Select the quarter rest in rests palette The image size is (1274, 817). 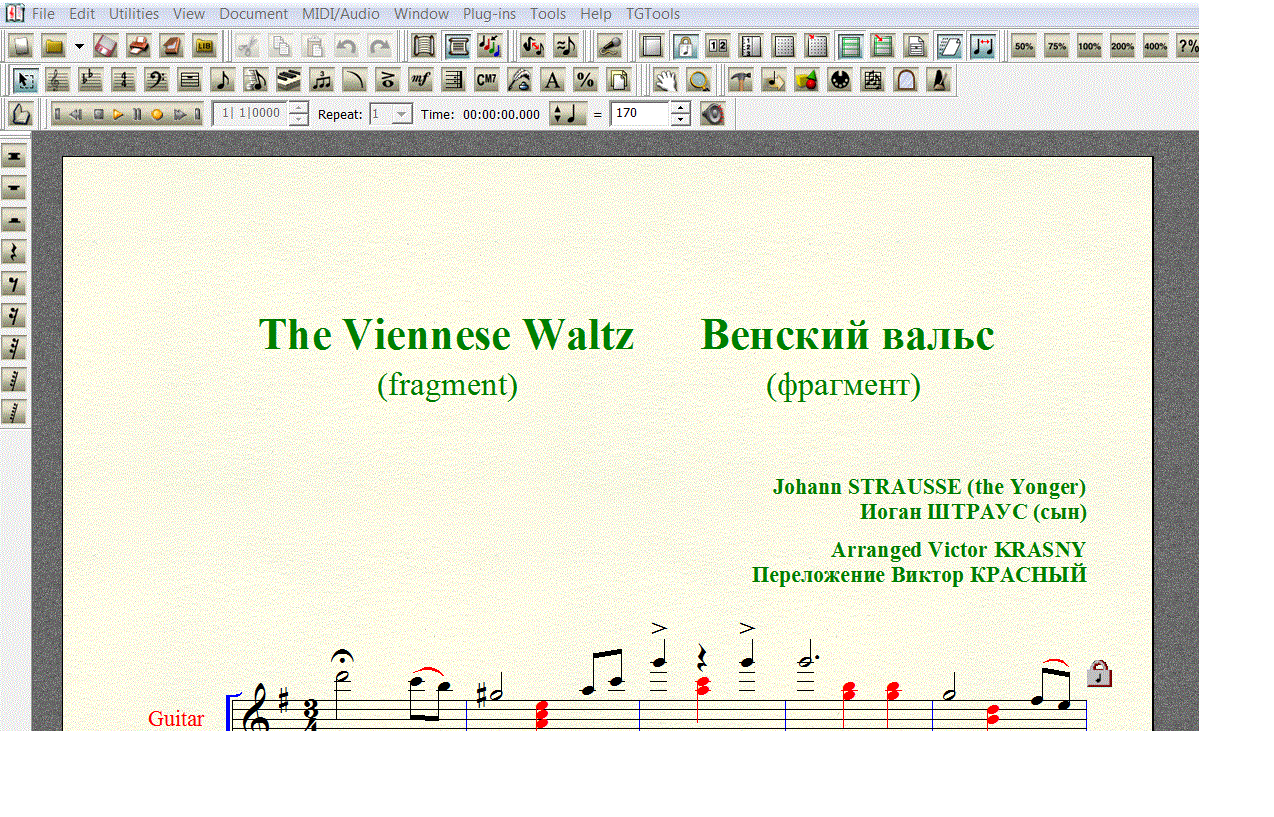(x=14, y=252)
